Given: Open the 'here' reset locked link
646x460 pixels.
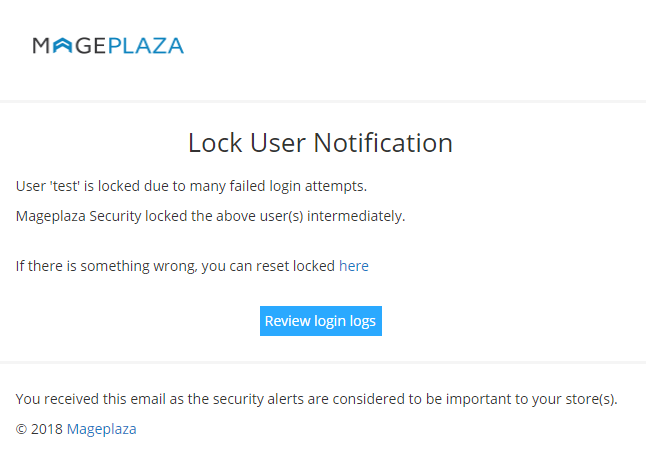Looking at the screenshot, I should click(x=354, y=266).
